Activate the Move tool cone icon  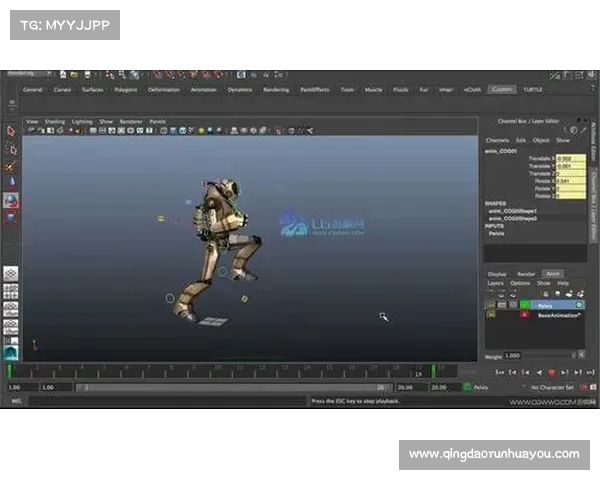click(11, 182)
